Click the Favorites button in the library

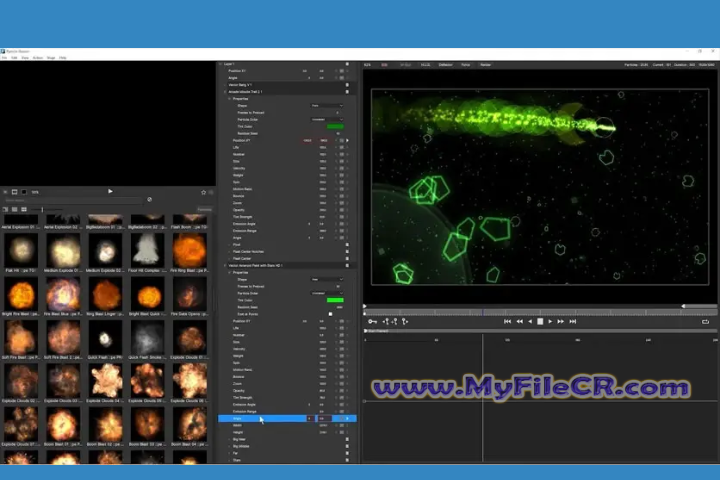tap(204, 209)
